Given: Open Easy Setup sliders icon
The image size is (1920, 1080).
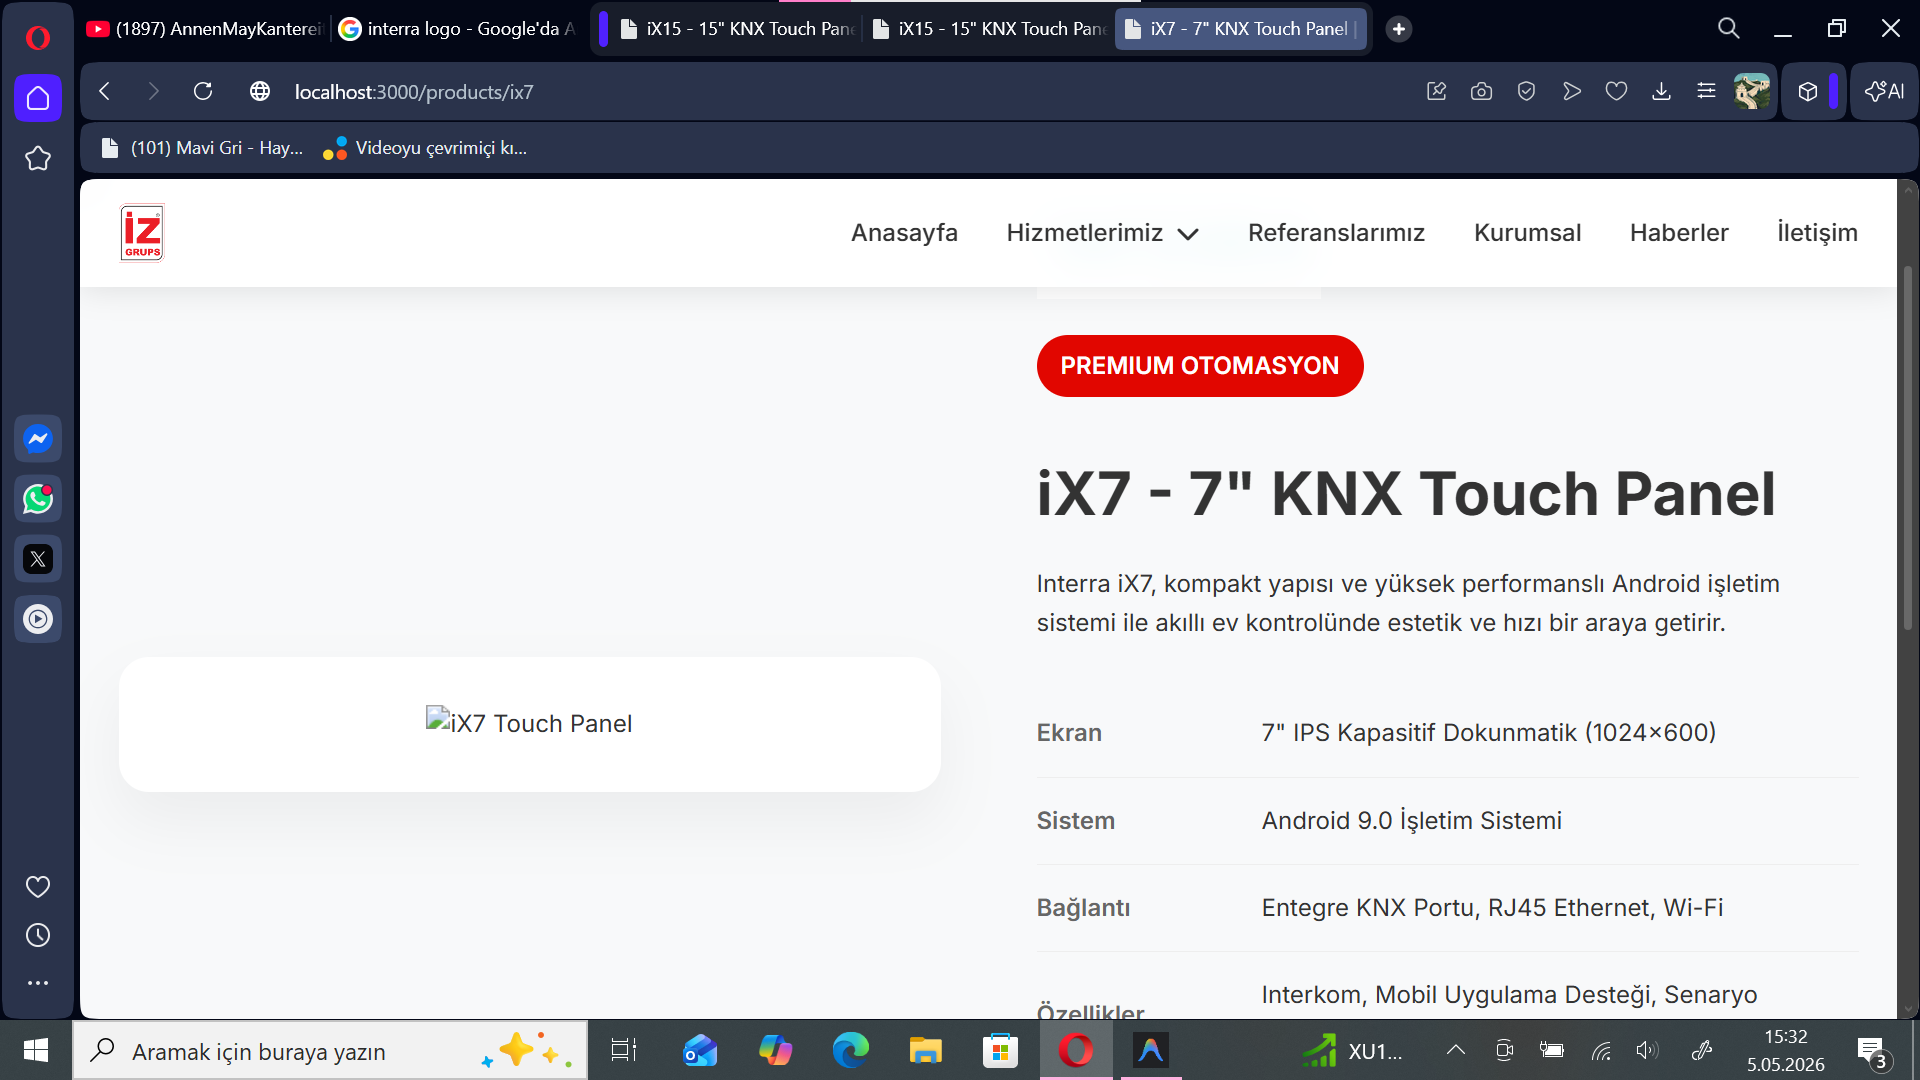Looking at the screenshot, I should 1707,92.
